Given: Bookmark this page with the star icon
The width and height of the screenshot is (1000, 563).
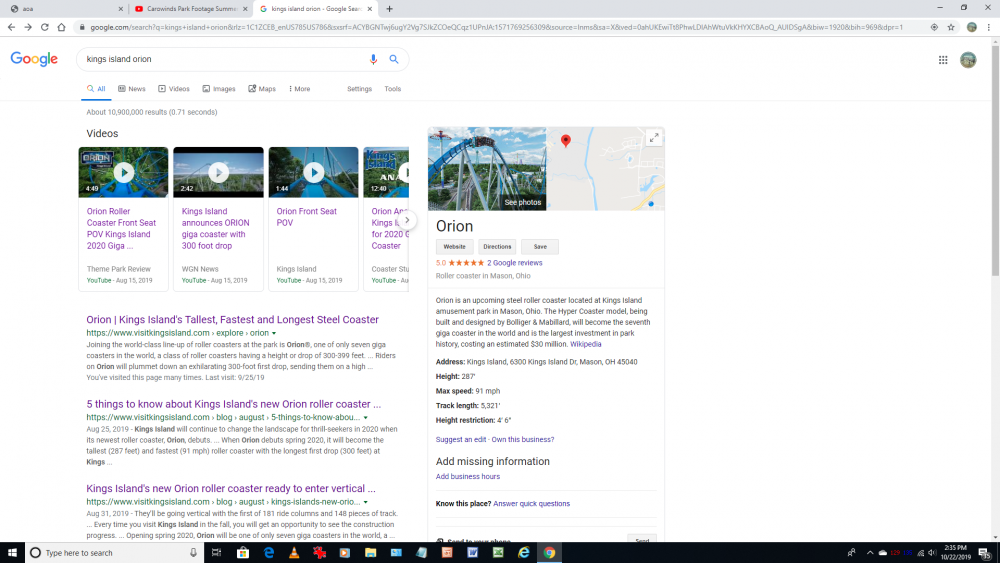Looking at the screenshot, I should (x=951, y=27).
